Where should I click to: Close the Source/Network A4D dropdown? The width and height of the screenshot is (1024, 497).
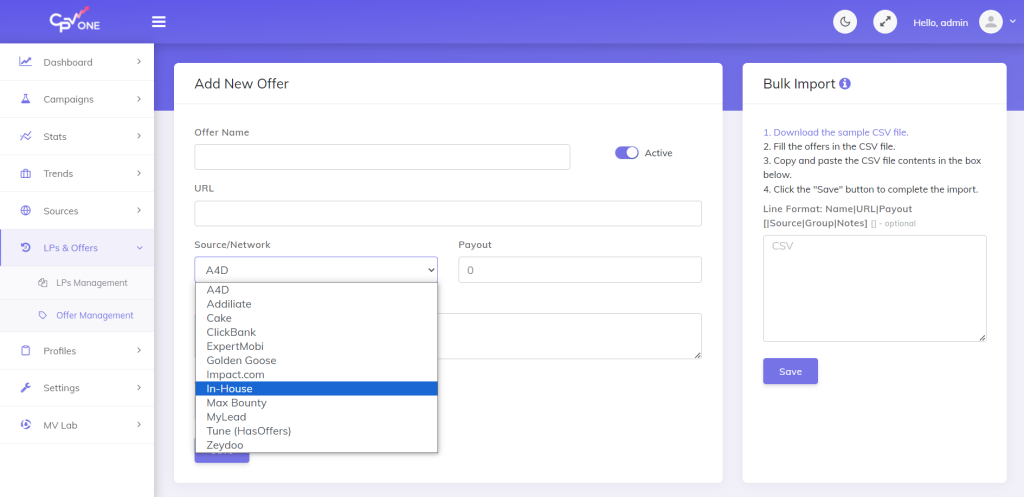[x=316, y=269]
